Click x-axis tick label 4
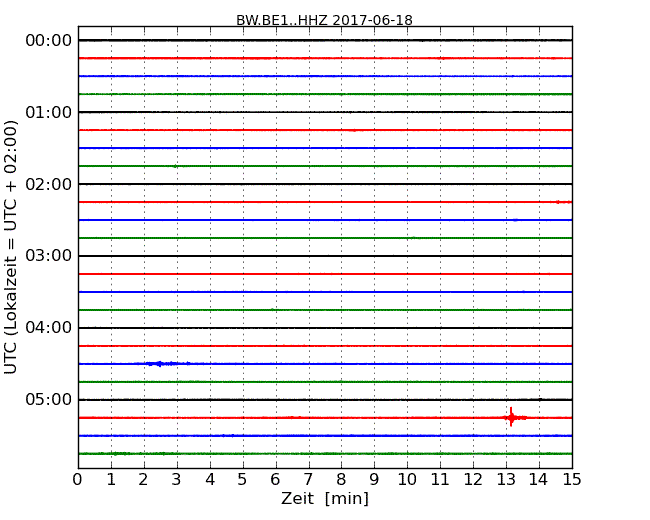650x520 pixels. (x=210, y=480)
